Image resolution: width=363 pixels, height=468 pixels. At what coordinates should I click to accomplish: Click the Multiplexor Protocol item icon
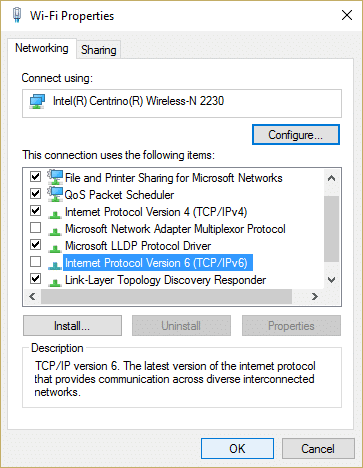click(x=54, y=231)
